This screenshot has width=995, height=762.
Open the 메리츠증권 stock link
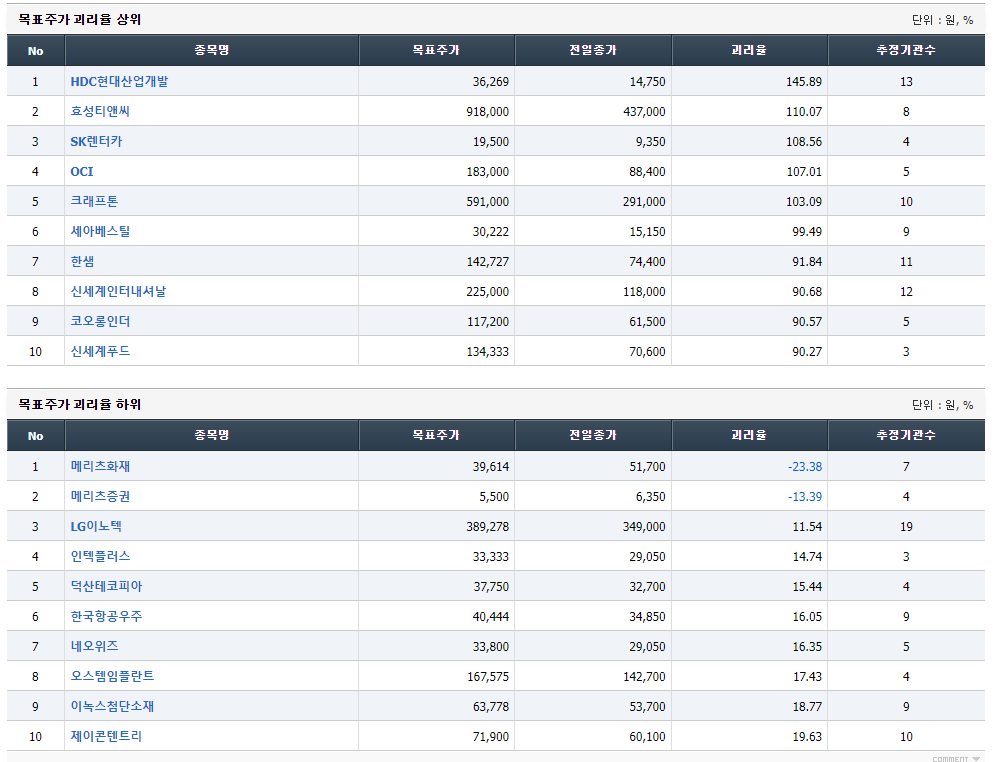click(x=100, y=496)
